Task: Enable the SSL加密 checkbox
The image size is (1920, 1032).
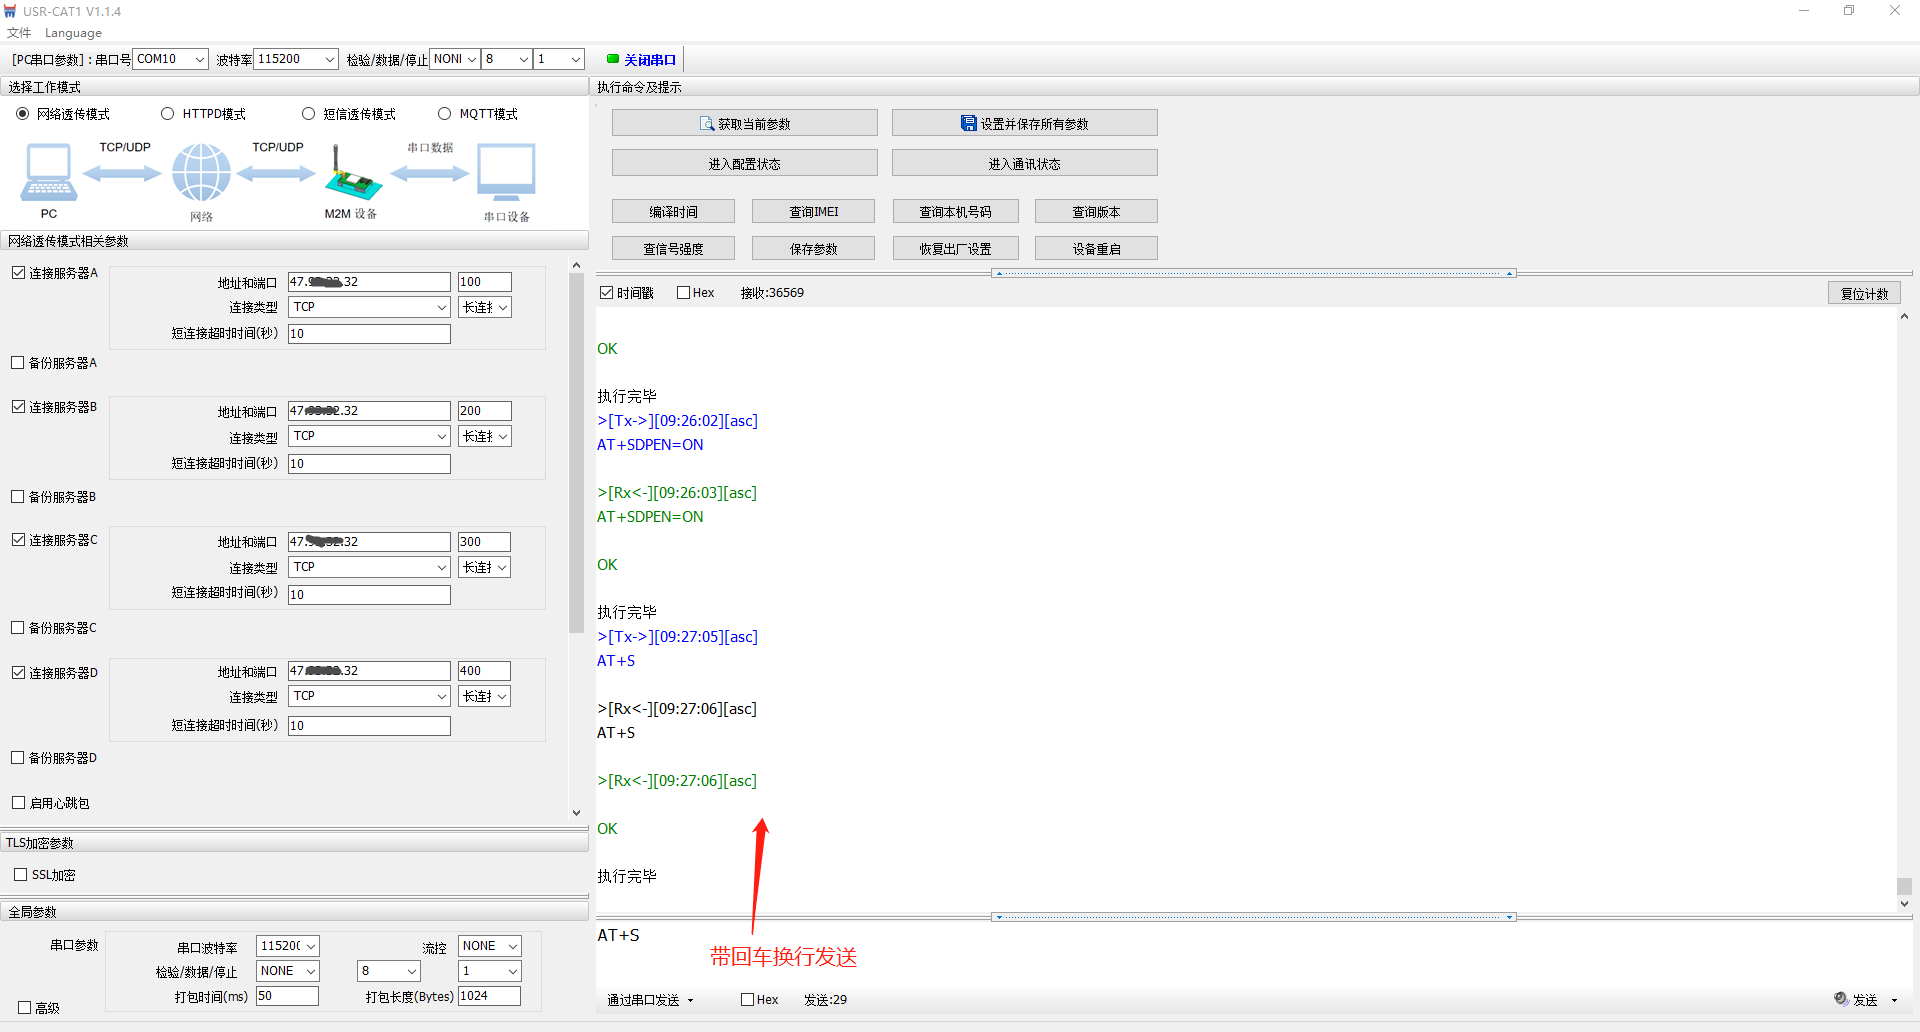Action: click(21, 875)
